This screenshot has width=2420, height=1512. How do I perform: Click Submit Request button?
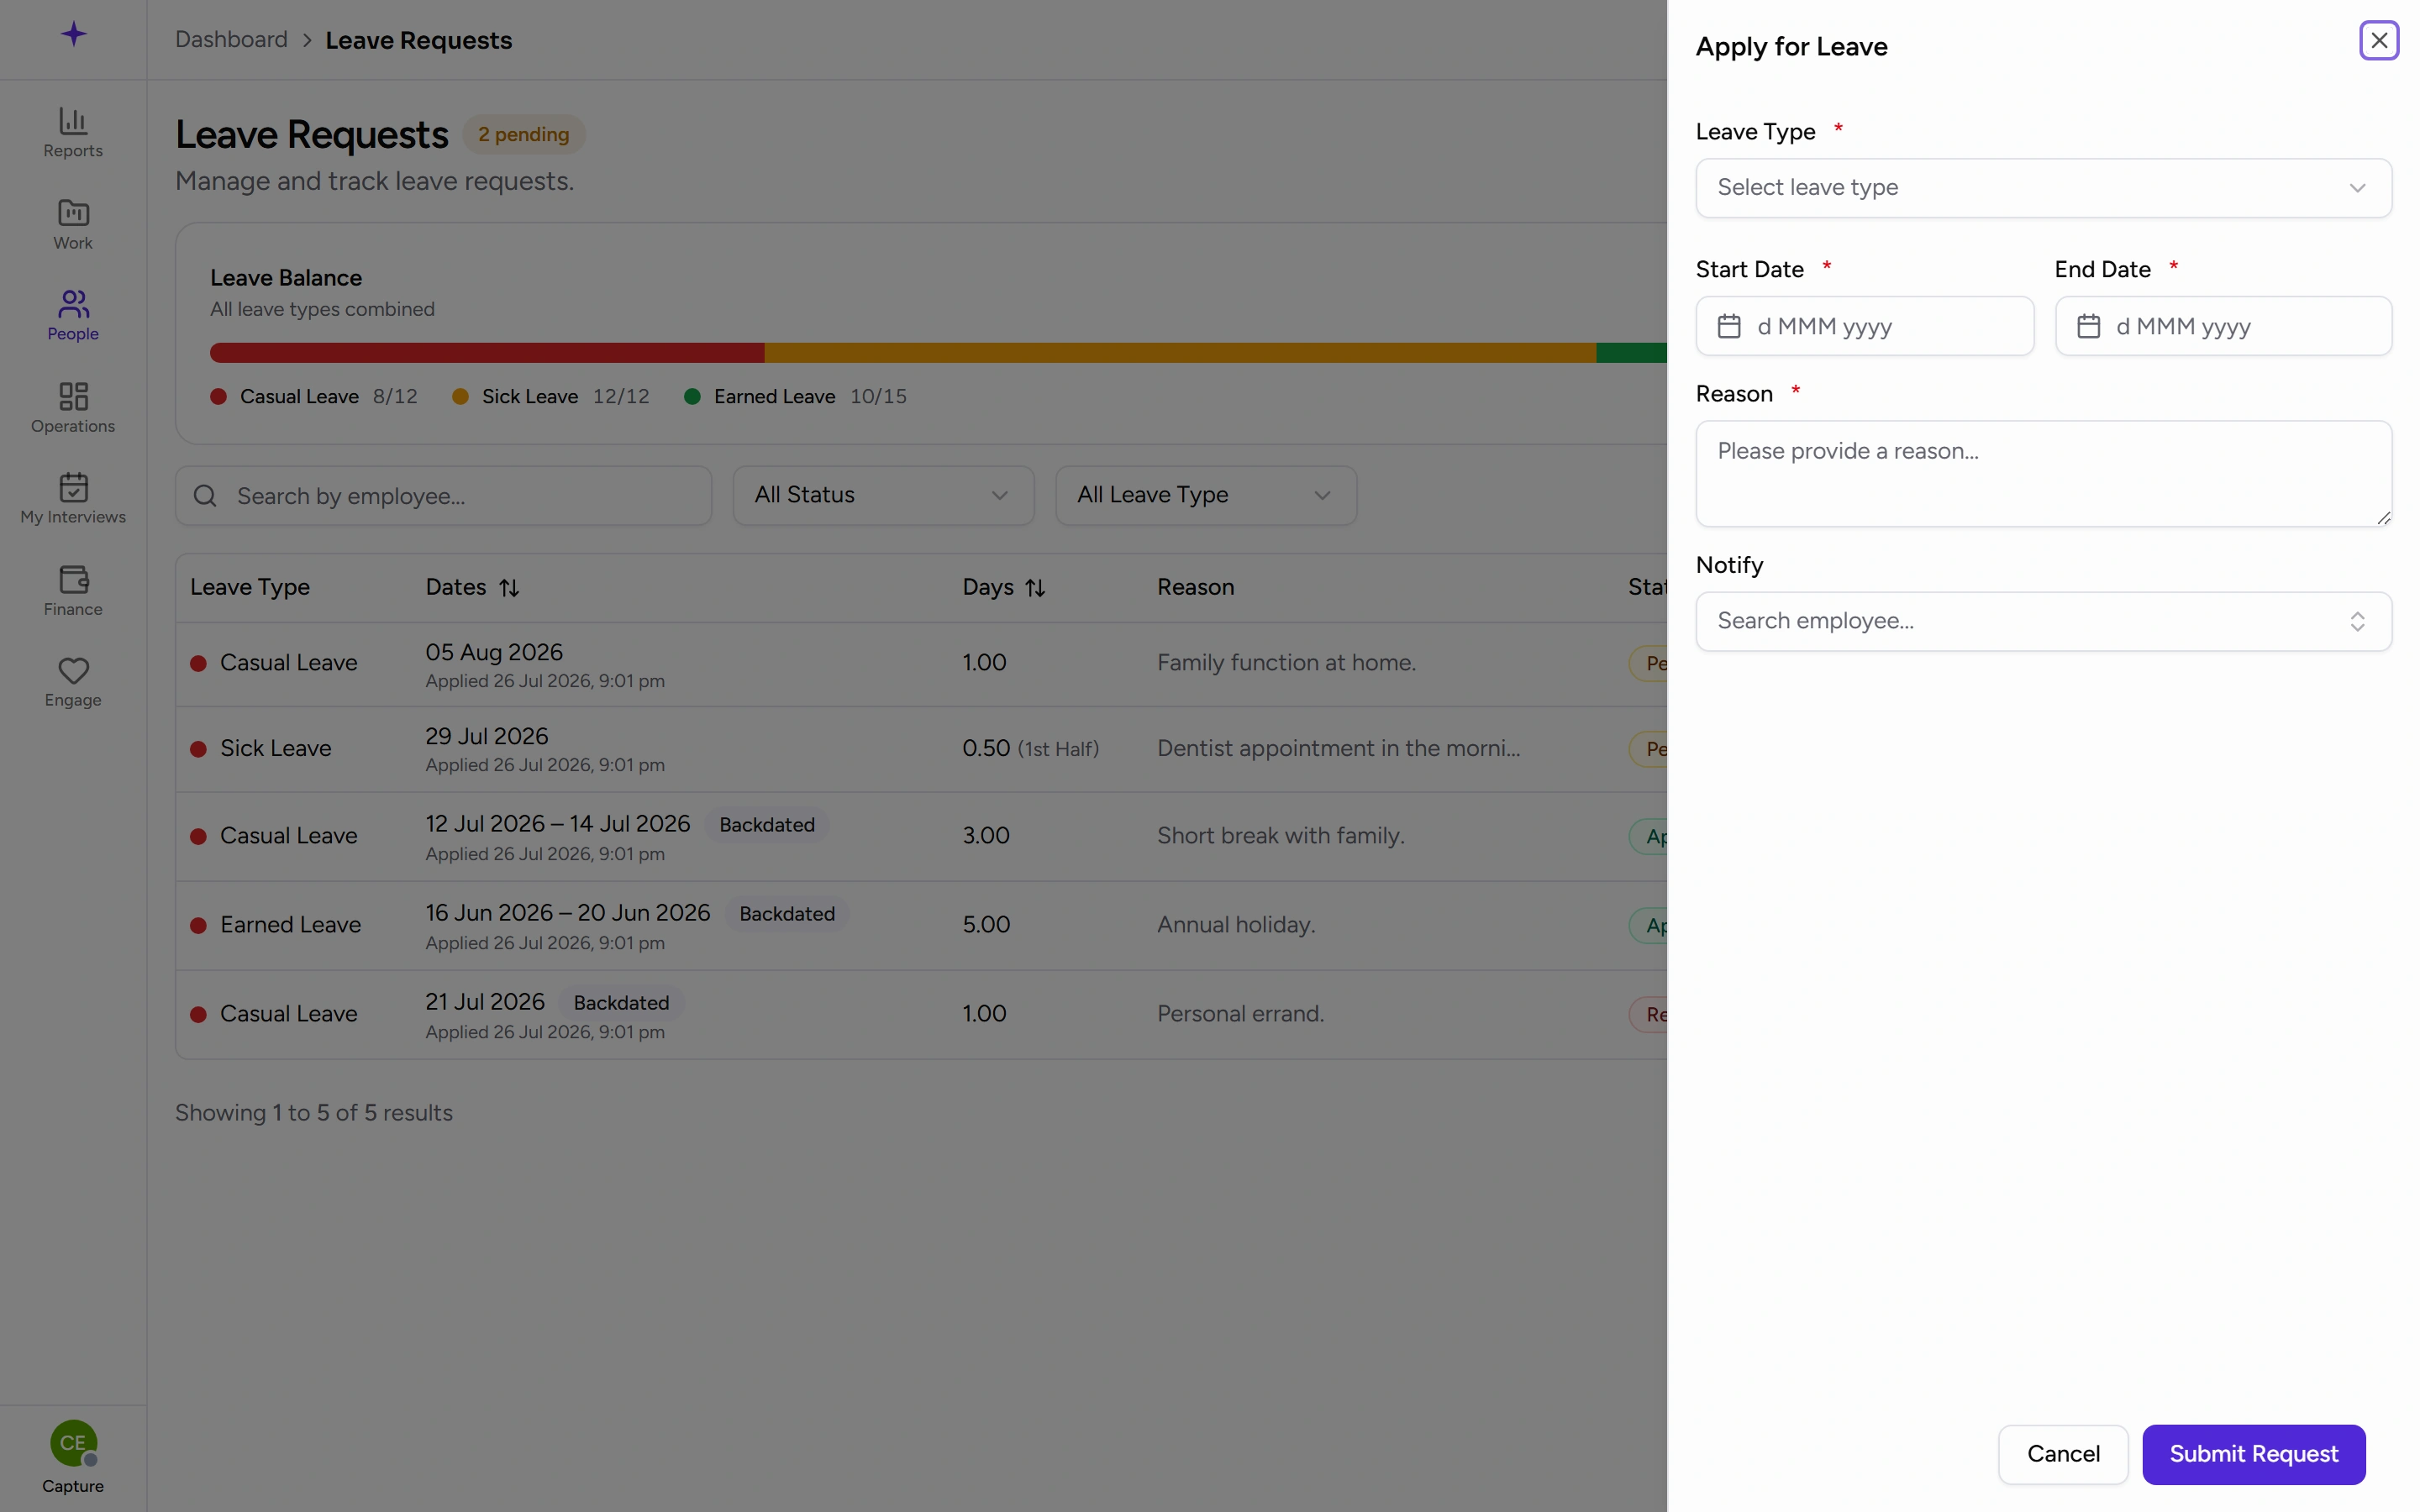click(x=2253, y=1454)
